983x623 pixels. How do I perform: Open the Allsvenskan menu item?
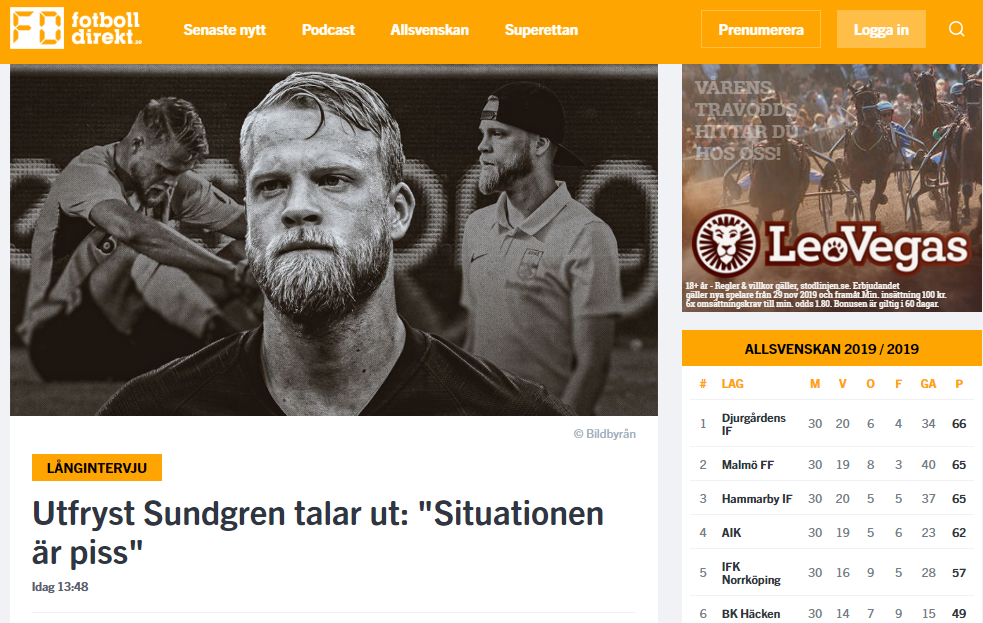click(429, 29)
